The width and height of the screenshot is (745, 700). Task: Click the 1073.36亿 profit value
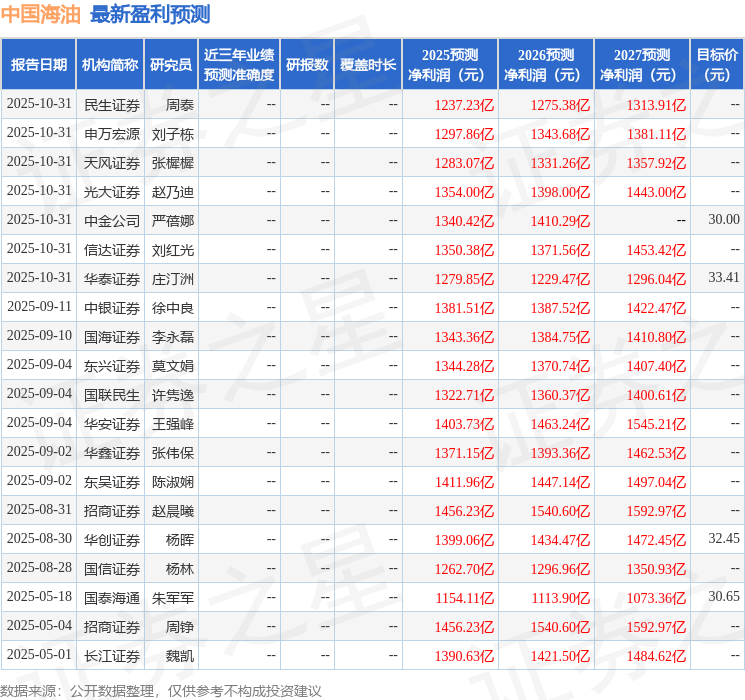click(x=656, y=598)
